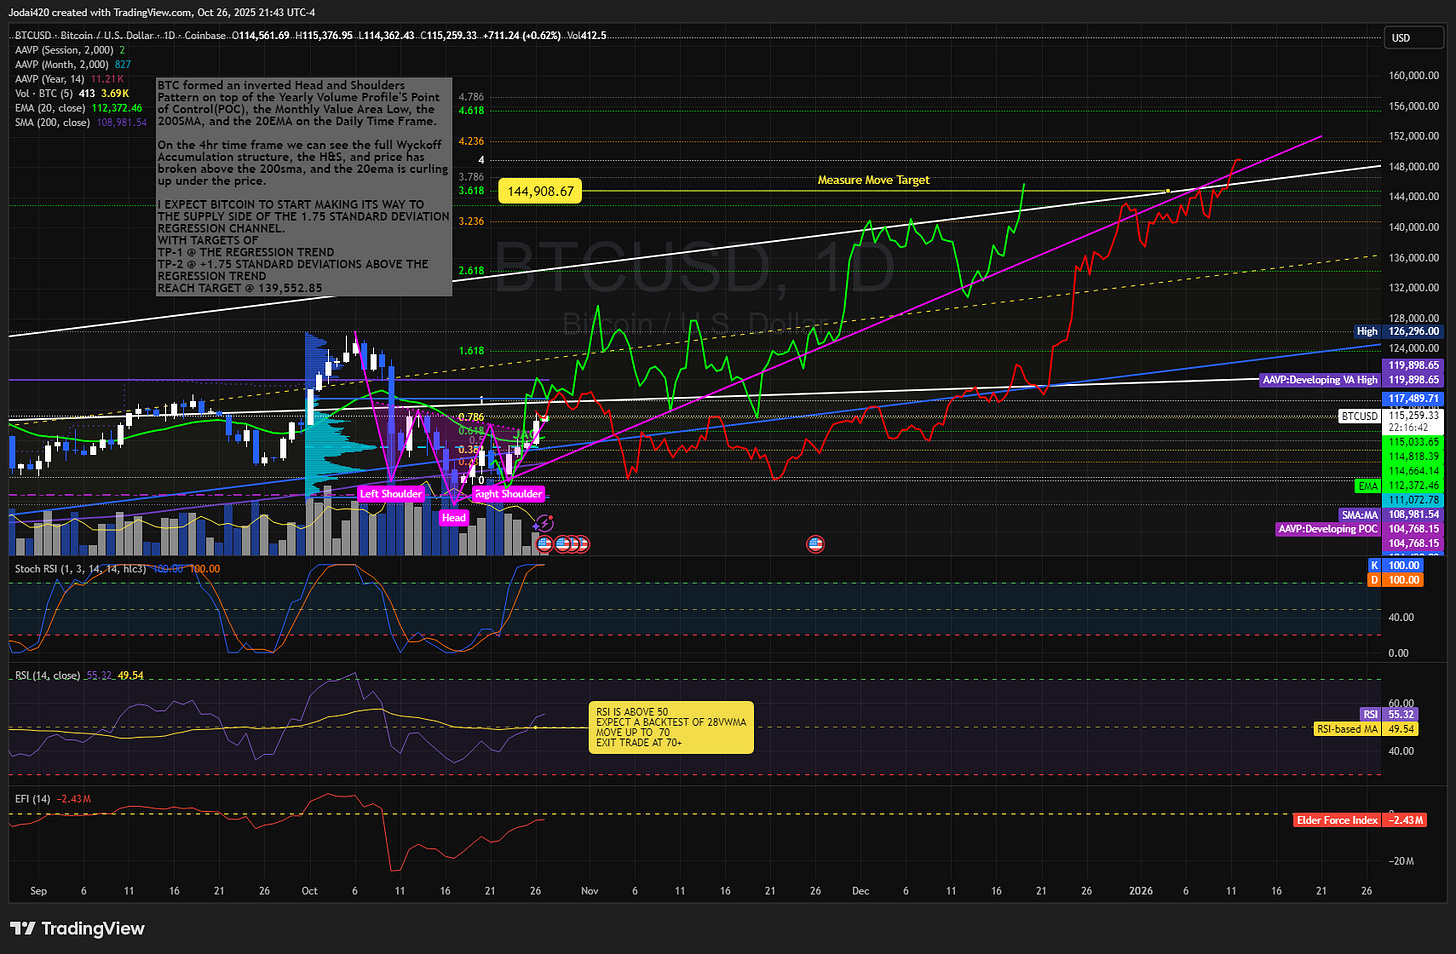Click the yellow 144,908.67 price callout
Screen dimensions: 1456x954
pos(541,191)
